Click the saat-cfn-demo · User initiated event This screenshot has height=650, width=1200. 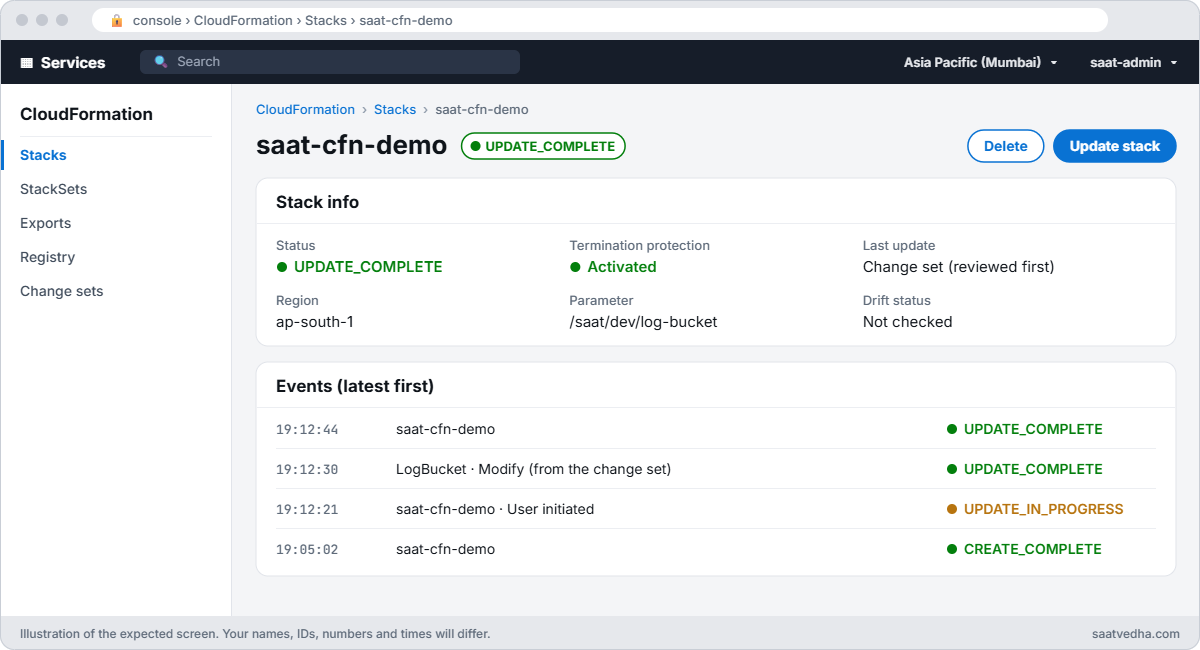pos(495,509)
